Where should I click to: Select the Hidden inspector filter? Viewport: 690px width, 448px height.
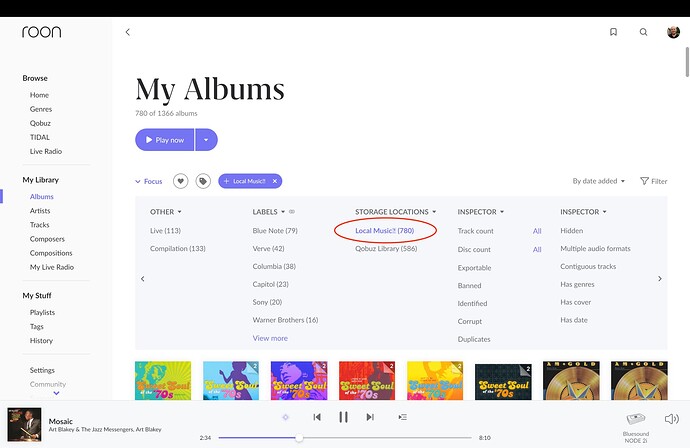click(572, 231)
